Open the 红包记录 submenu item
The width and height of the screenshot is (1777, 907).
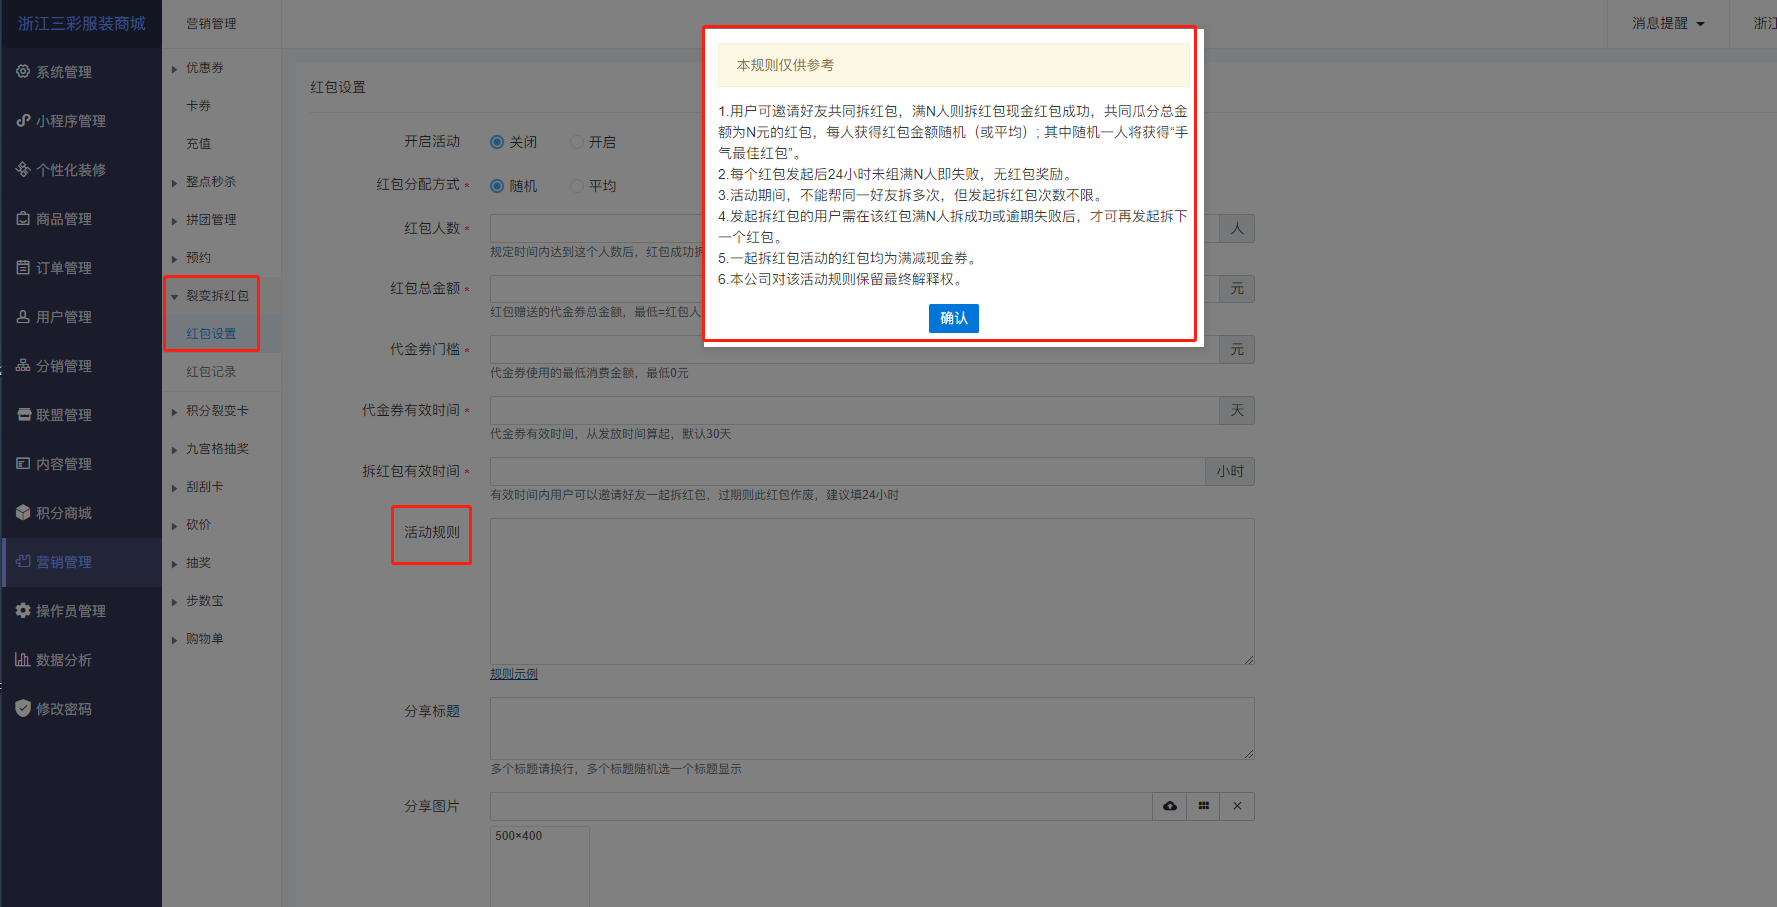211,372
